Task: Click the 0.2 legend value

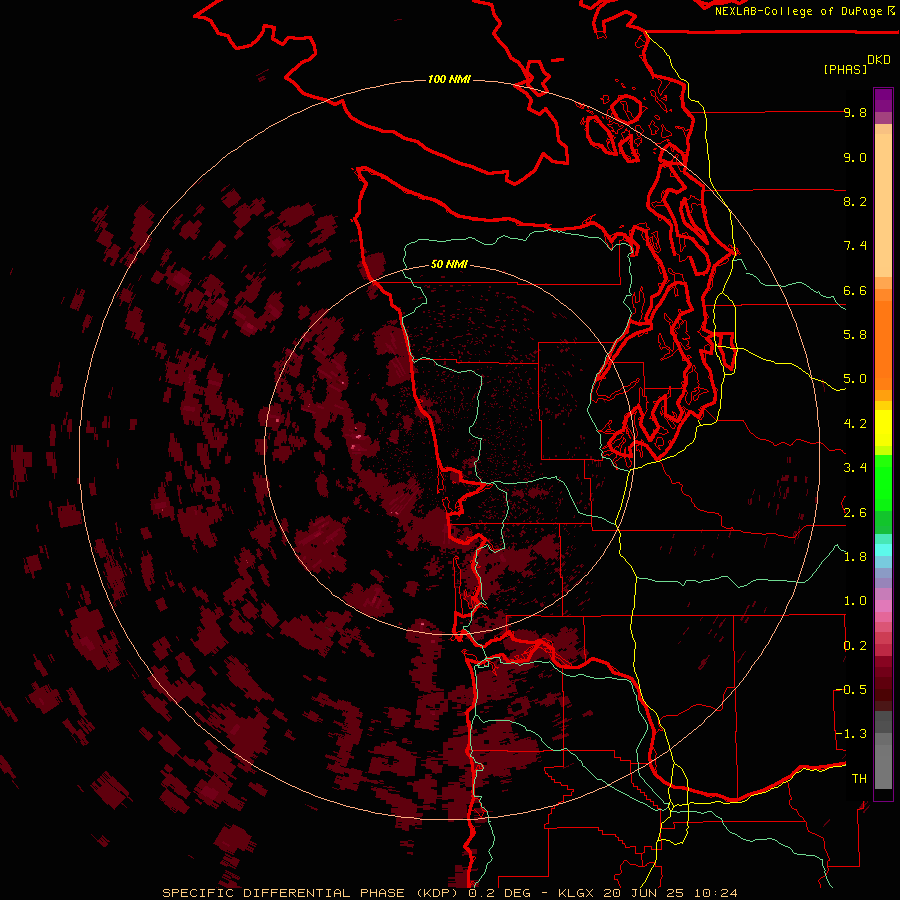Action: coord(855,646)
